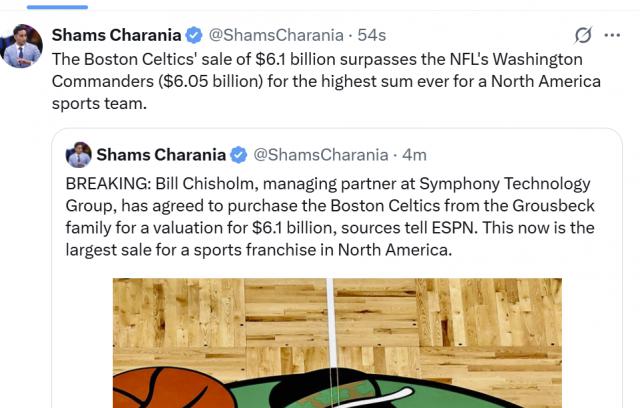640x408 pixels.
Task: Open Shams Charania display name on main tweet
Action: click(x=116, y=35)
